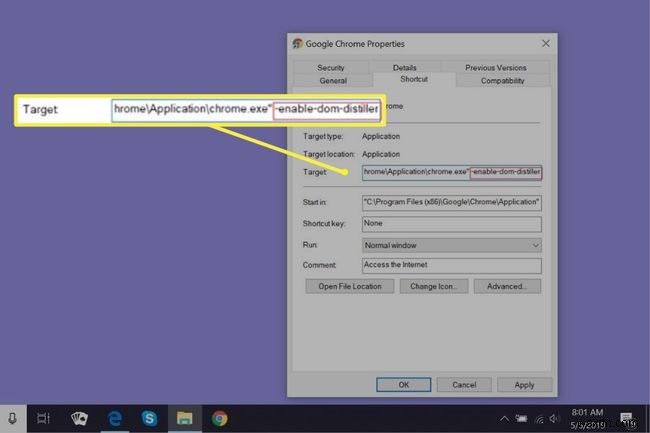650x433 pixels.
Task: Open the taskbar clock showing 8:01 AM
Action: [x=587, y=418]
